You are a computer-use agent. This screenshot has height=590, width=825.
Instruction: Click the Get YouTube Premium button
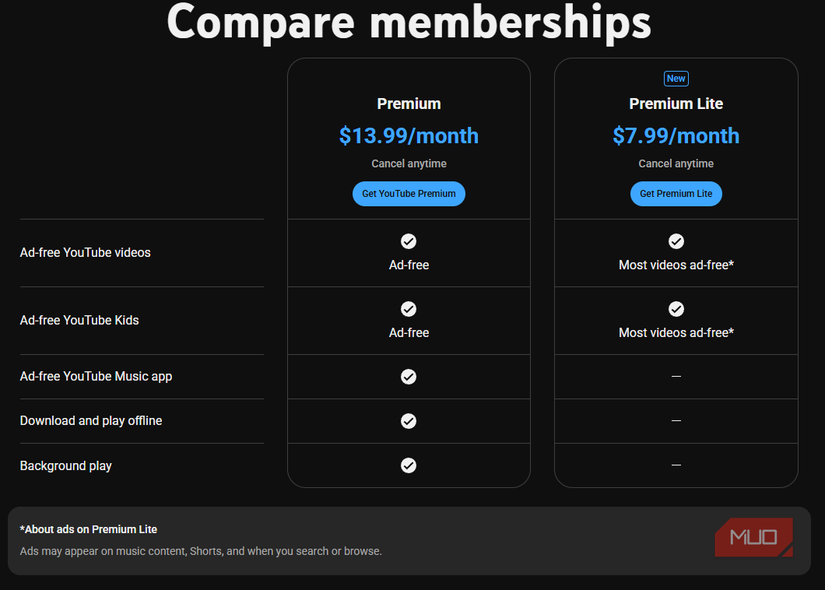pyautogui.click(x=408, y=193)
